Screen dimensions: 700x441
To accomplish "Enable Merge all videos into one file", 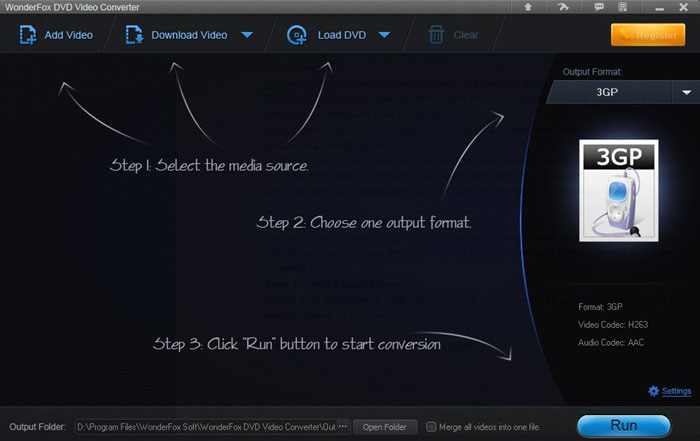I will [431, 427].
